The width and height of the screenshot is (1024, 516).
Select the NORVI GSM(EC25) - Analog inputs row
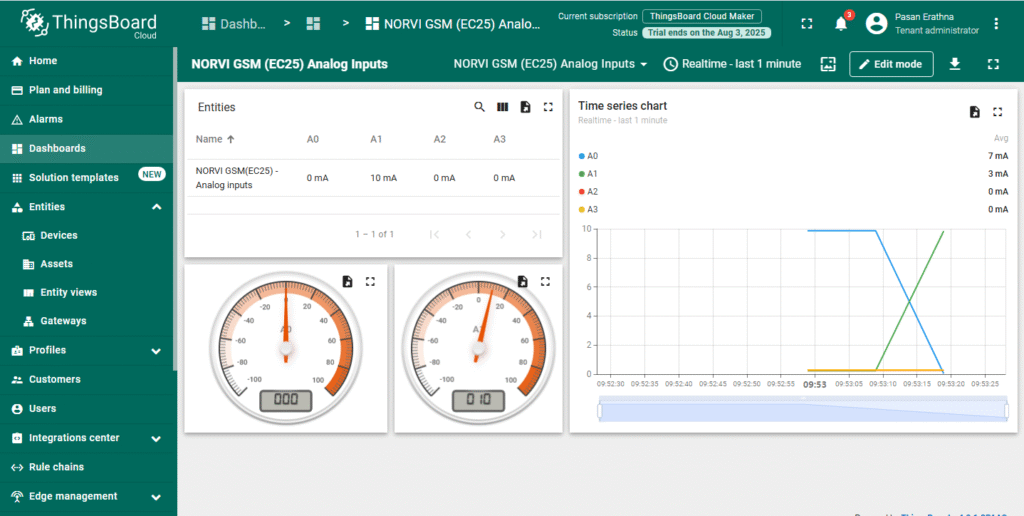coord(374,178)
